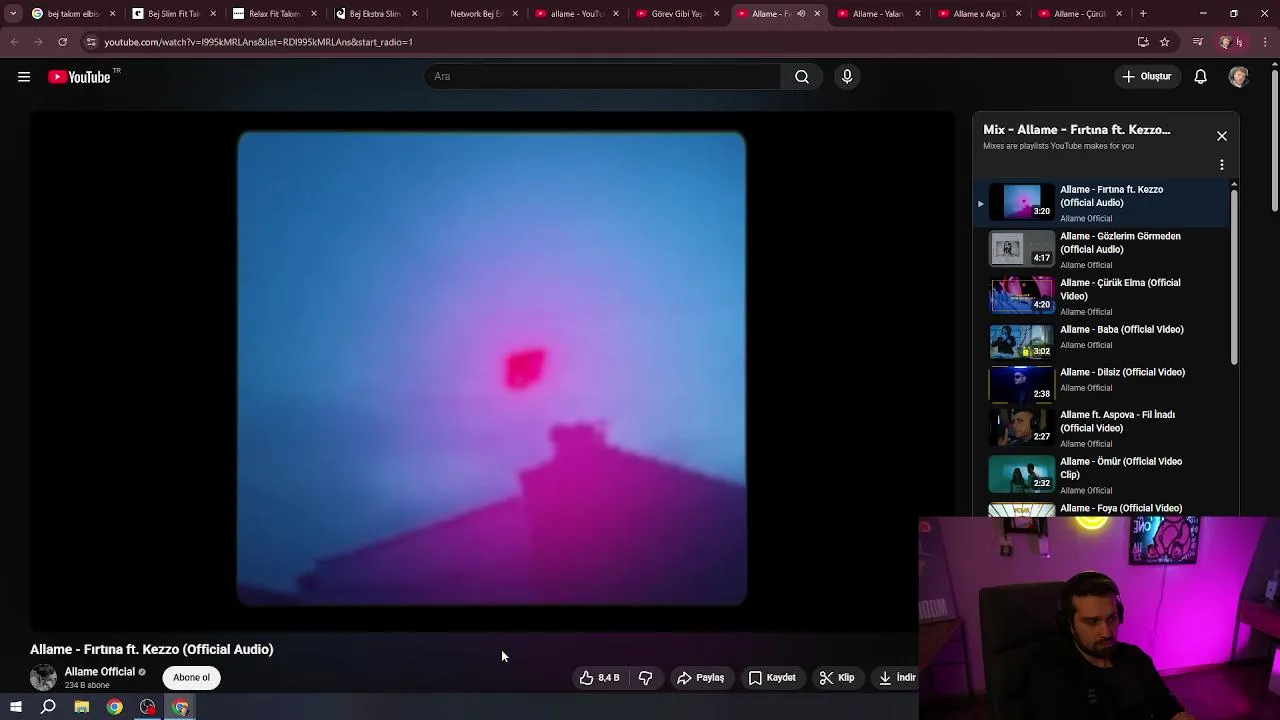The width and height of the screenshot is (1280, 720).
Task: Switch to the 'Relax Fit Takım' tab
Action: 274,14
